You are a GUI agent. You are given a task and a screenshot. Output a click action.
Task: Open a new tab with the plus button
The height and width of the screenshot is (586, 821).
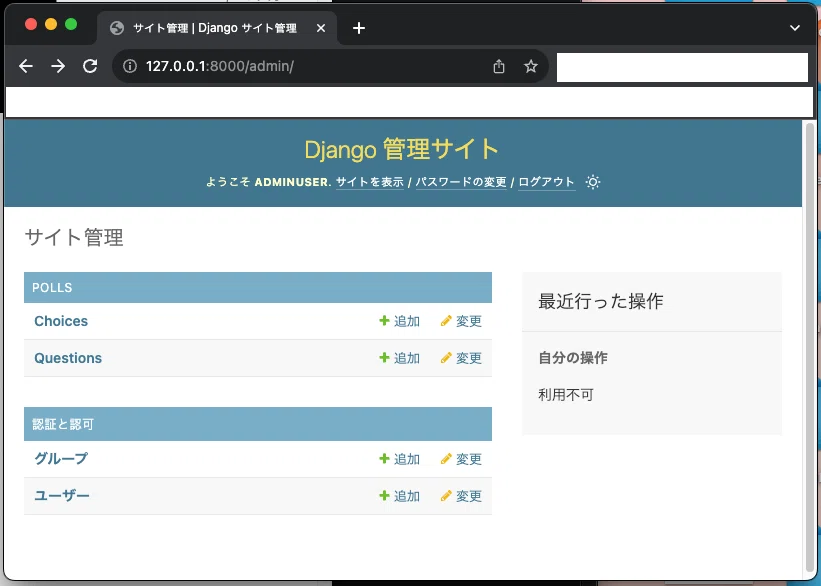click(x=359, y=28)
